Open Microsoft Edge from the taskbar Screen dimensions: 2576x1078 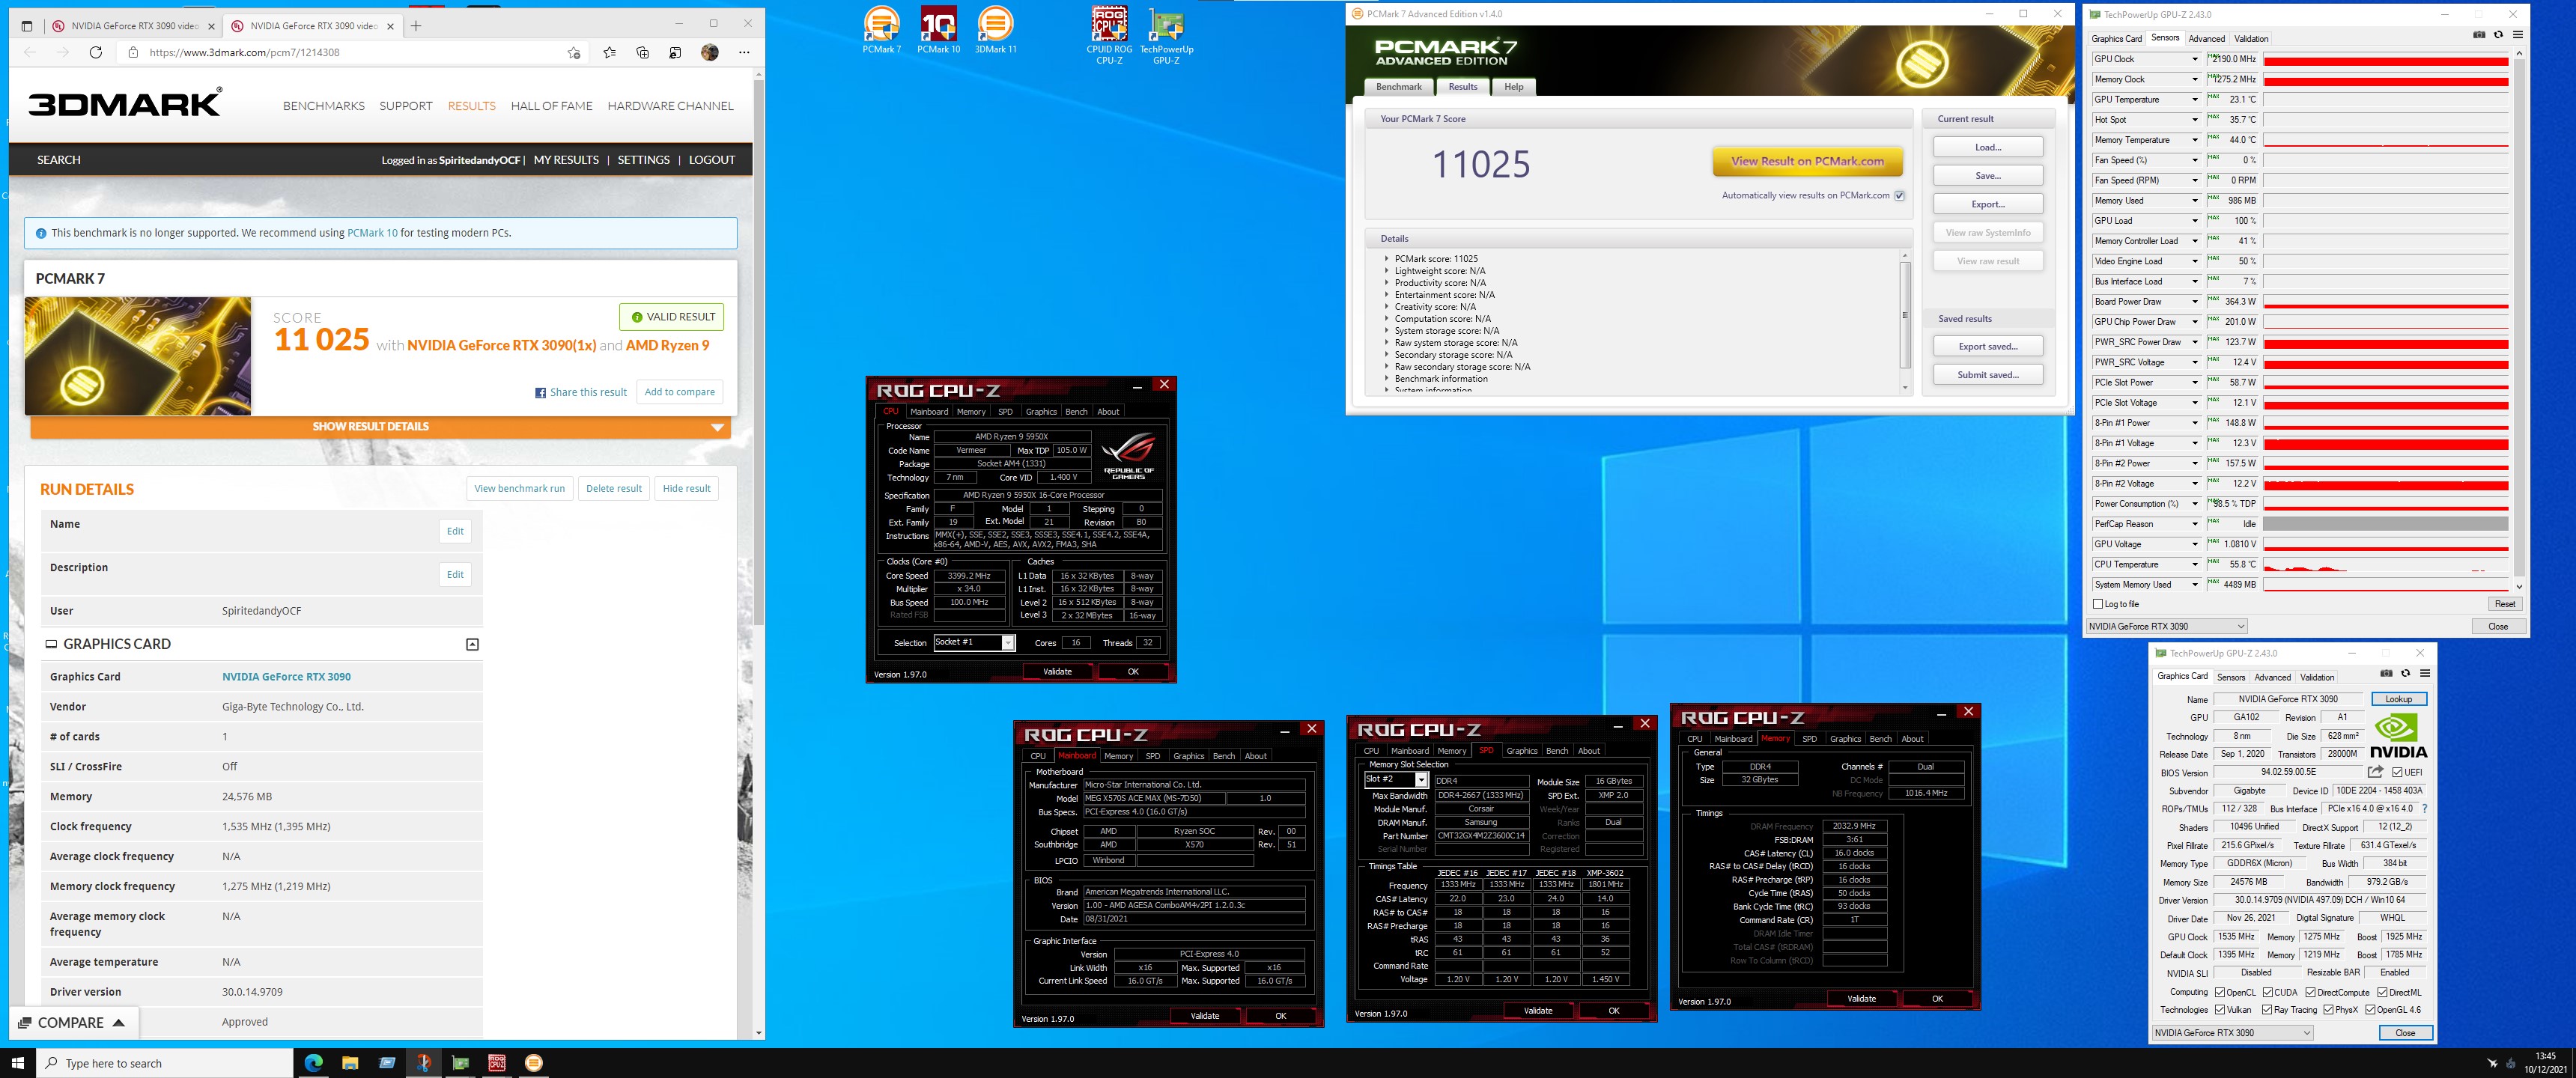tap(313, 1063)
